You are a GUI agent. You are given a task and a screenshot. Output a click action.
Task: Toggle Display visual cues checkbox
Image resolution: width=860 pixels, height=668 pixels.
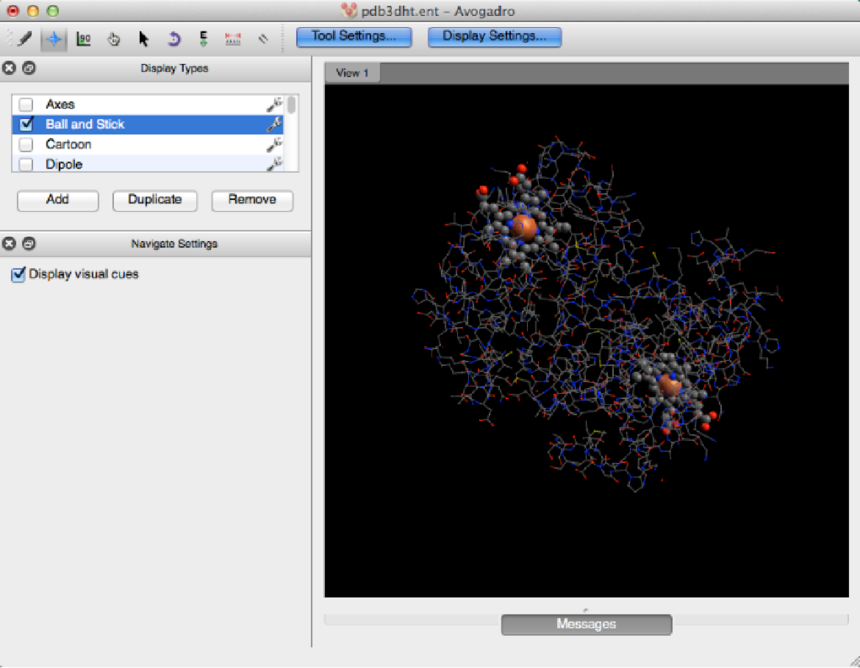click(x=18, y=274)
